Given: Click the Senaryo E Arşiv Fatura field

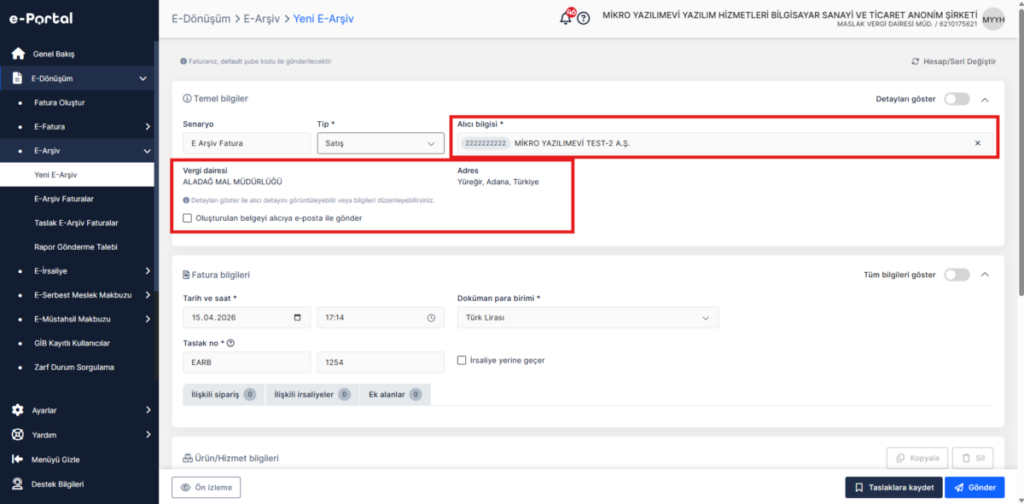Looking at the screenshot, I should (x=247, y=143).
